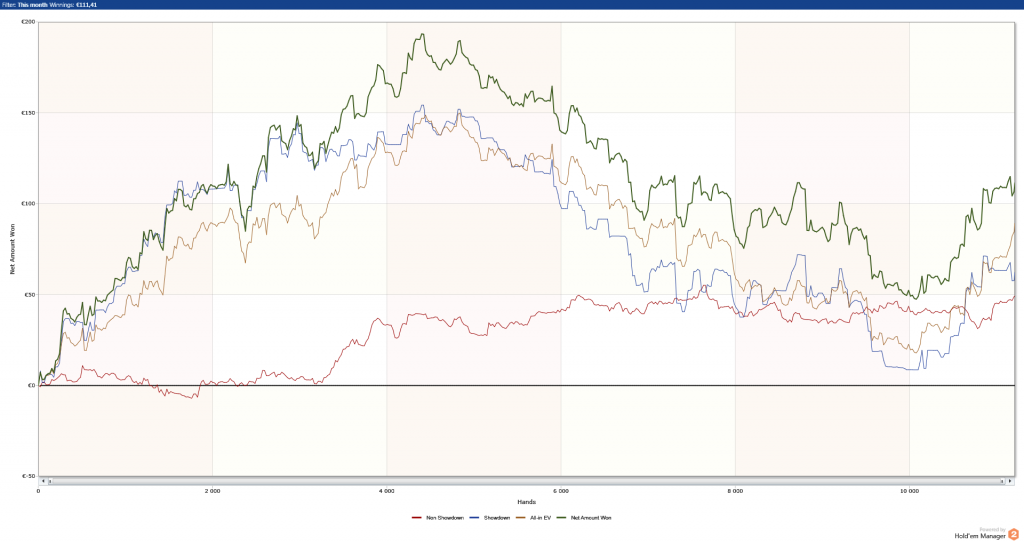Screen dimensions: 1024x543
Task: Click the €200 y-axis label
Action: pyautogui.click(x=28, y=22)
